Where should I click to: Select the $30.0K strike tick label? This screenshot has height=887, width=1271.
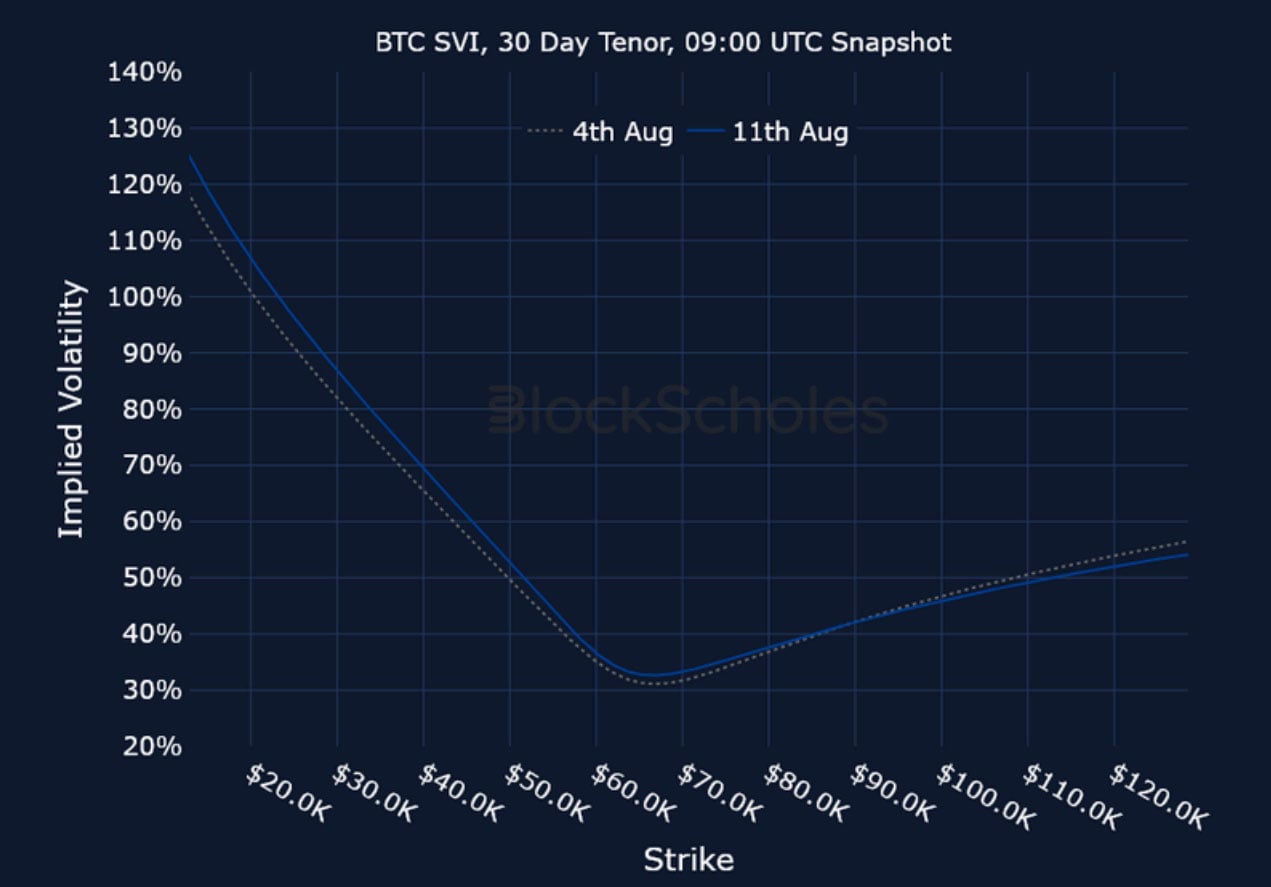(373, 793)
